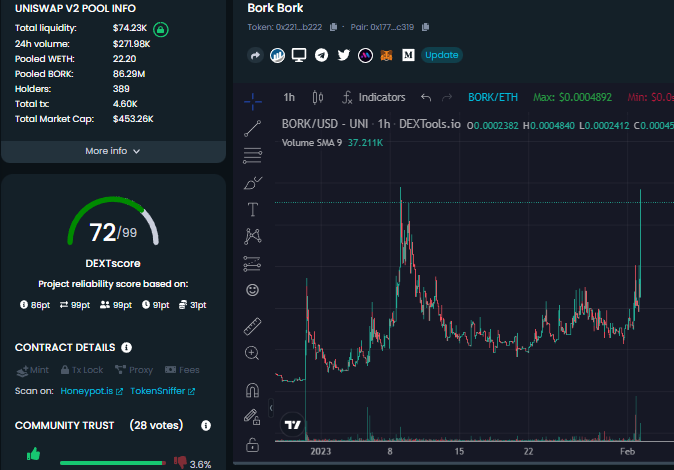Copy the pair address
674x470 pixels.
tap(426, 27)
